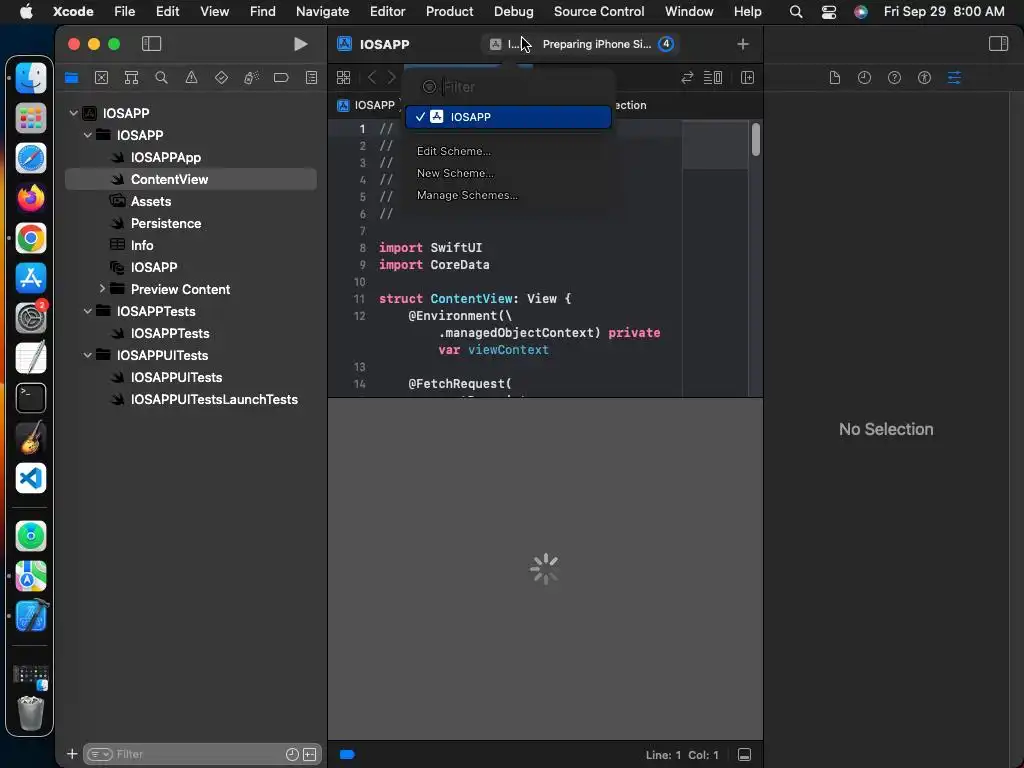Show the Quick Help inspector
1024x768 pixels.
coord(895,78)
